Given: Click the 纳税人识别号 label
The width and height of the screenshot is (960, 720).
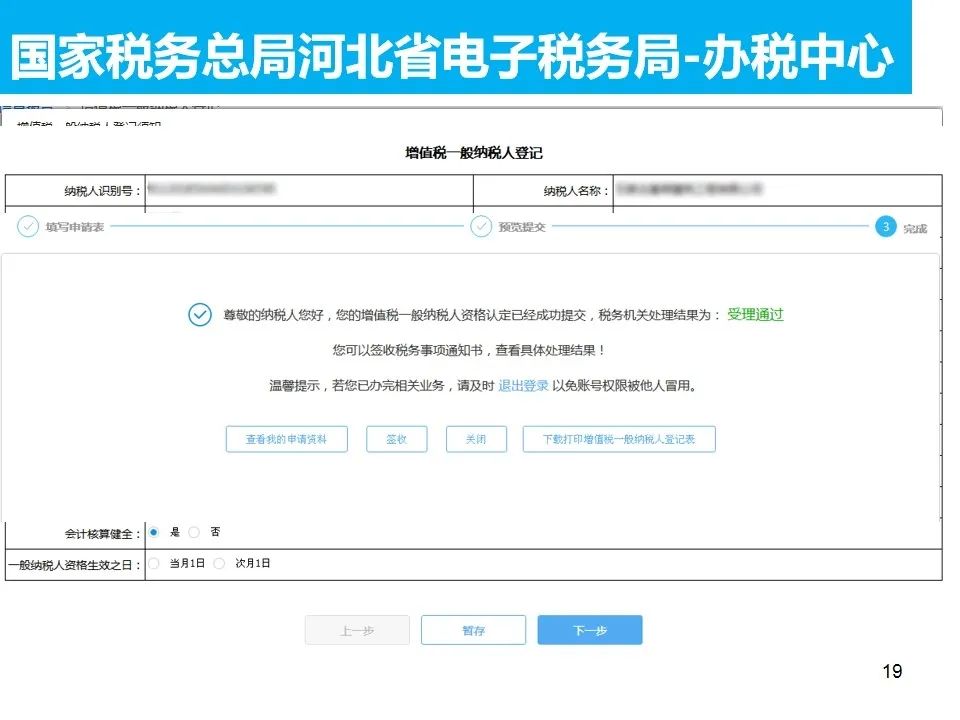Looking at the screenshot, I should tap(103, 191).
